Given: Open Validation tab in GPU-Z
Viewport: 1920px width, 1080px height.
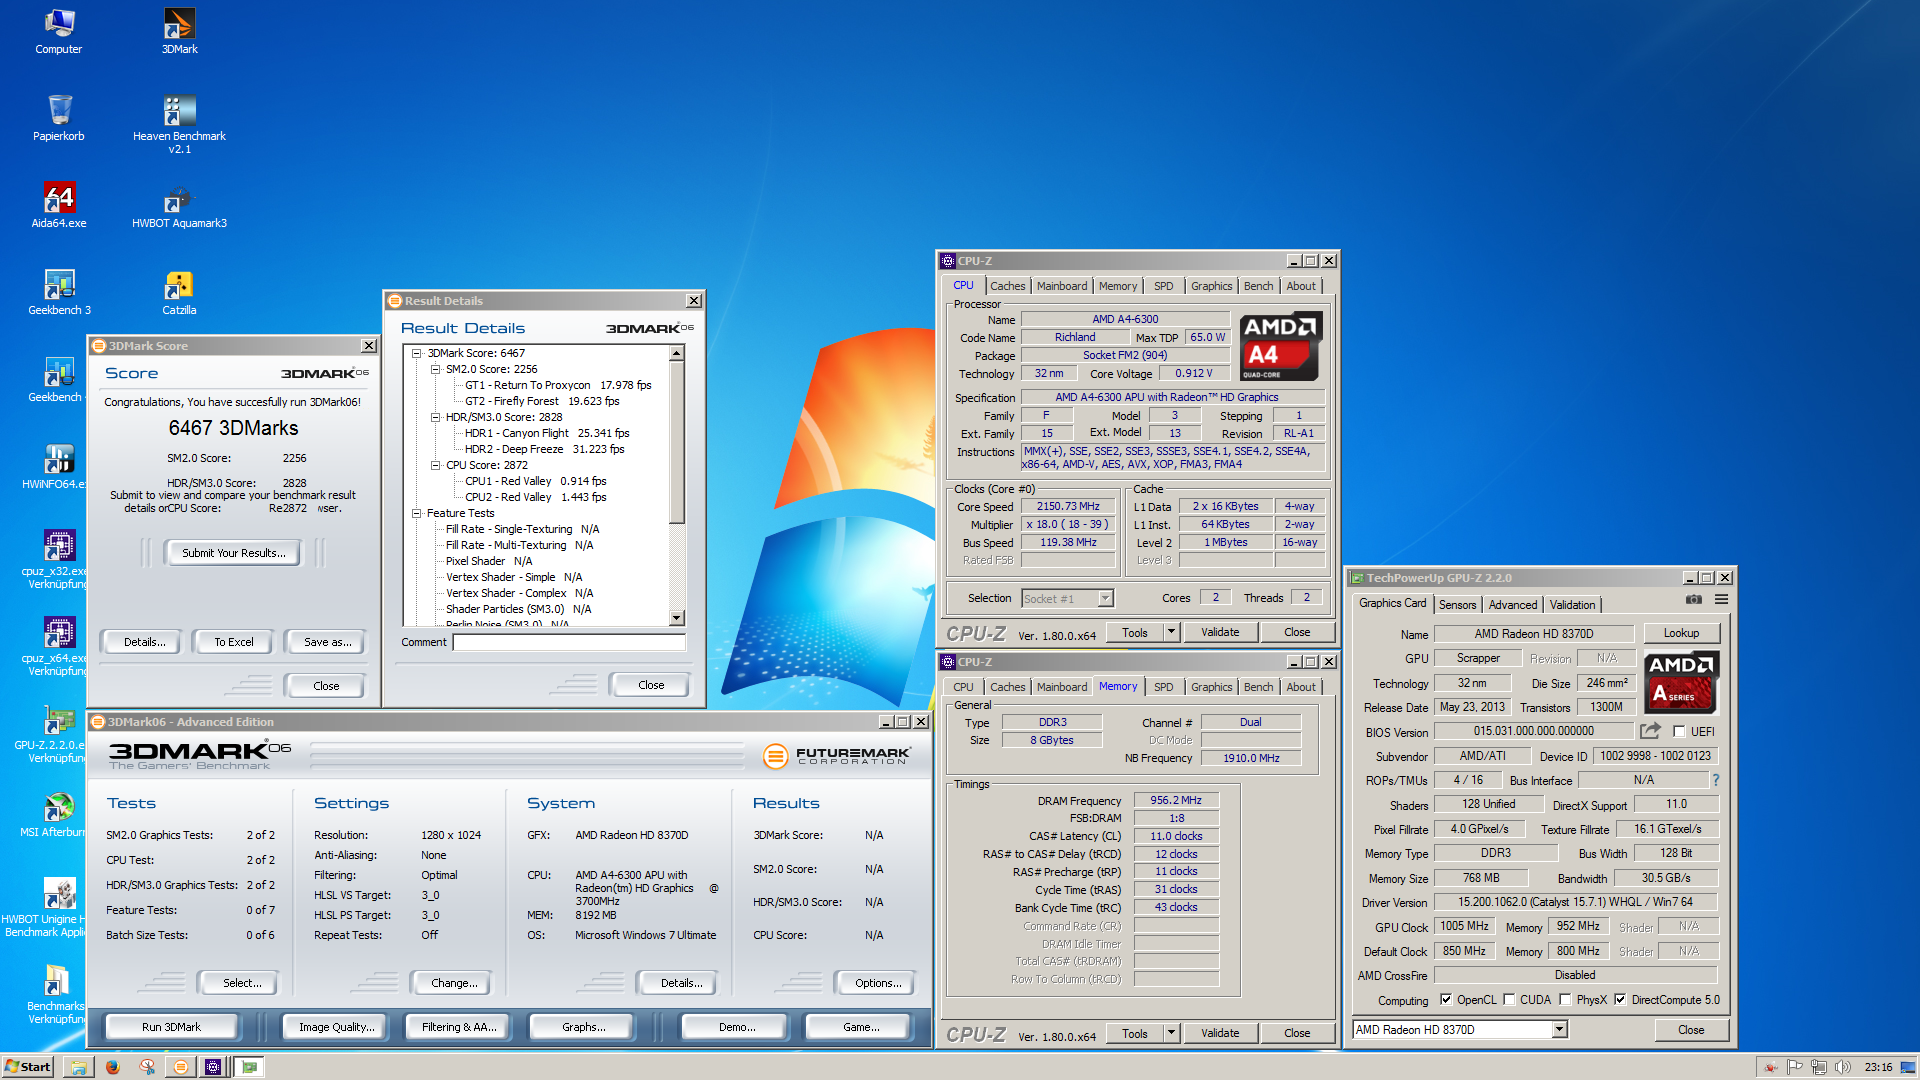Looking at the screenshot, I should 1572,605.
